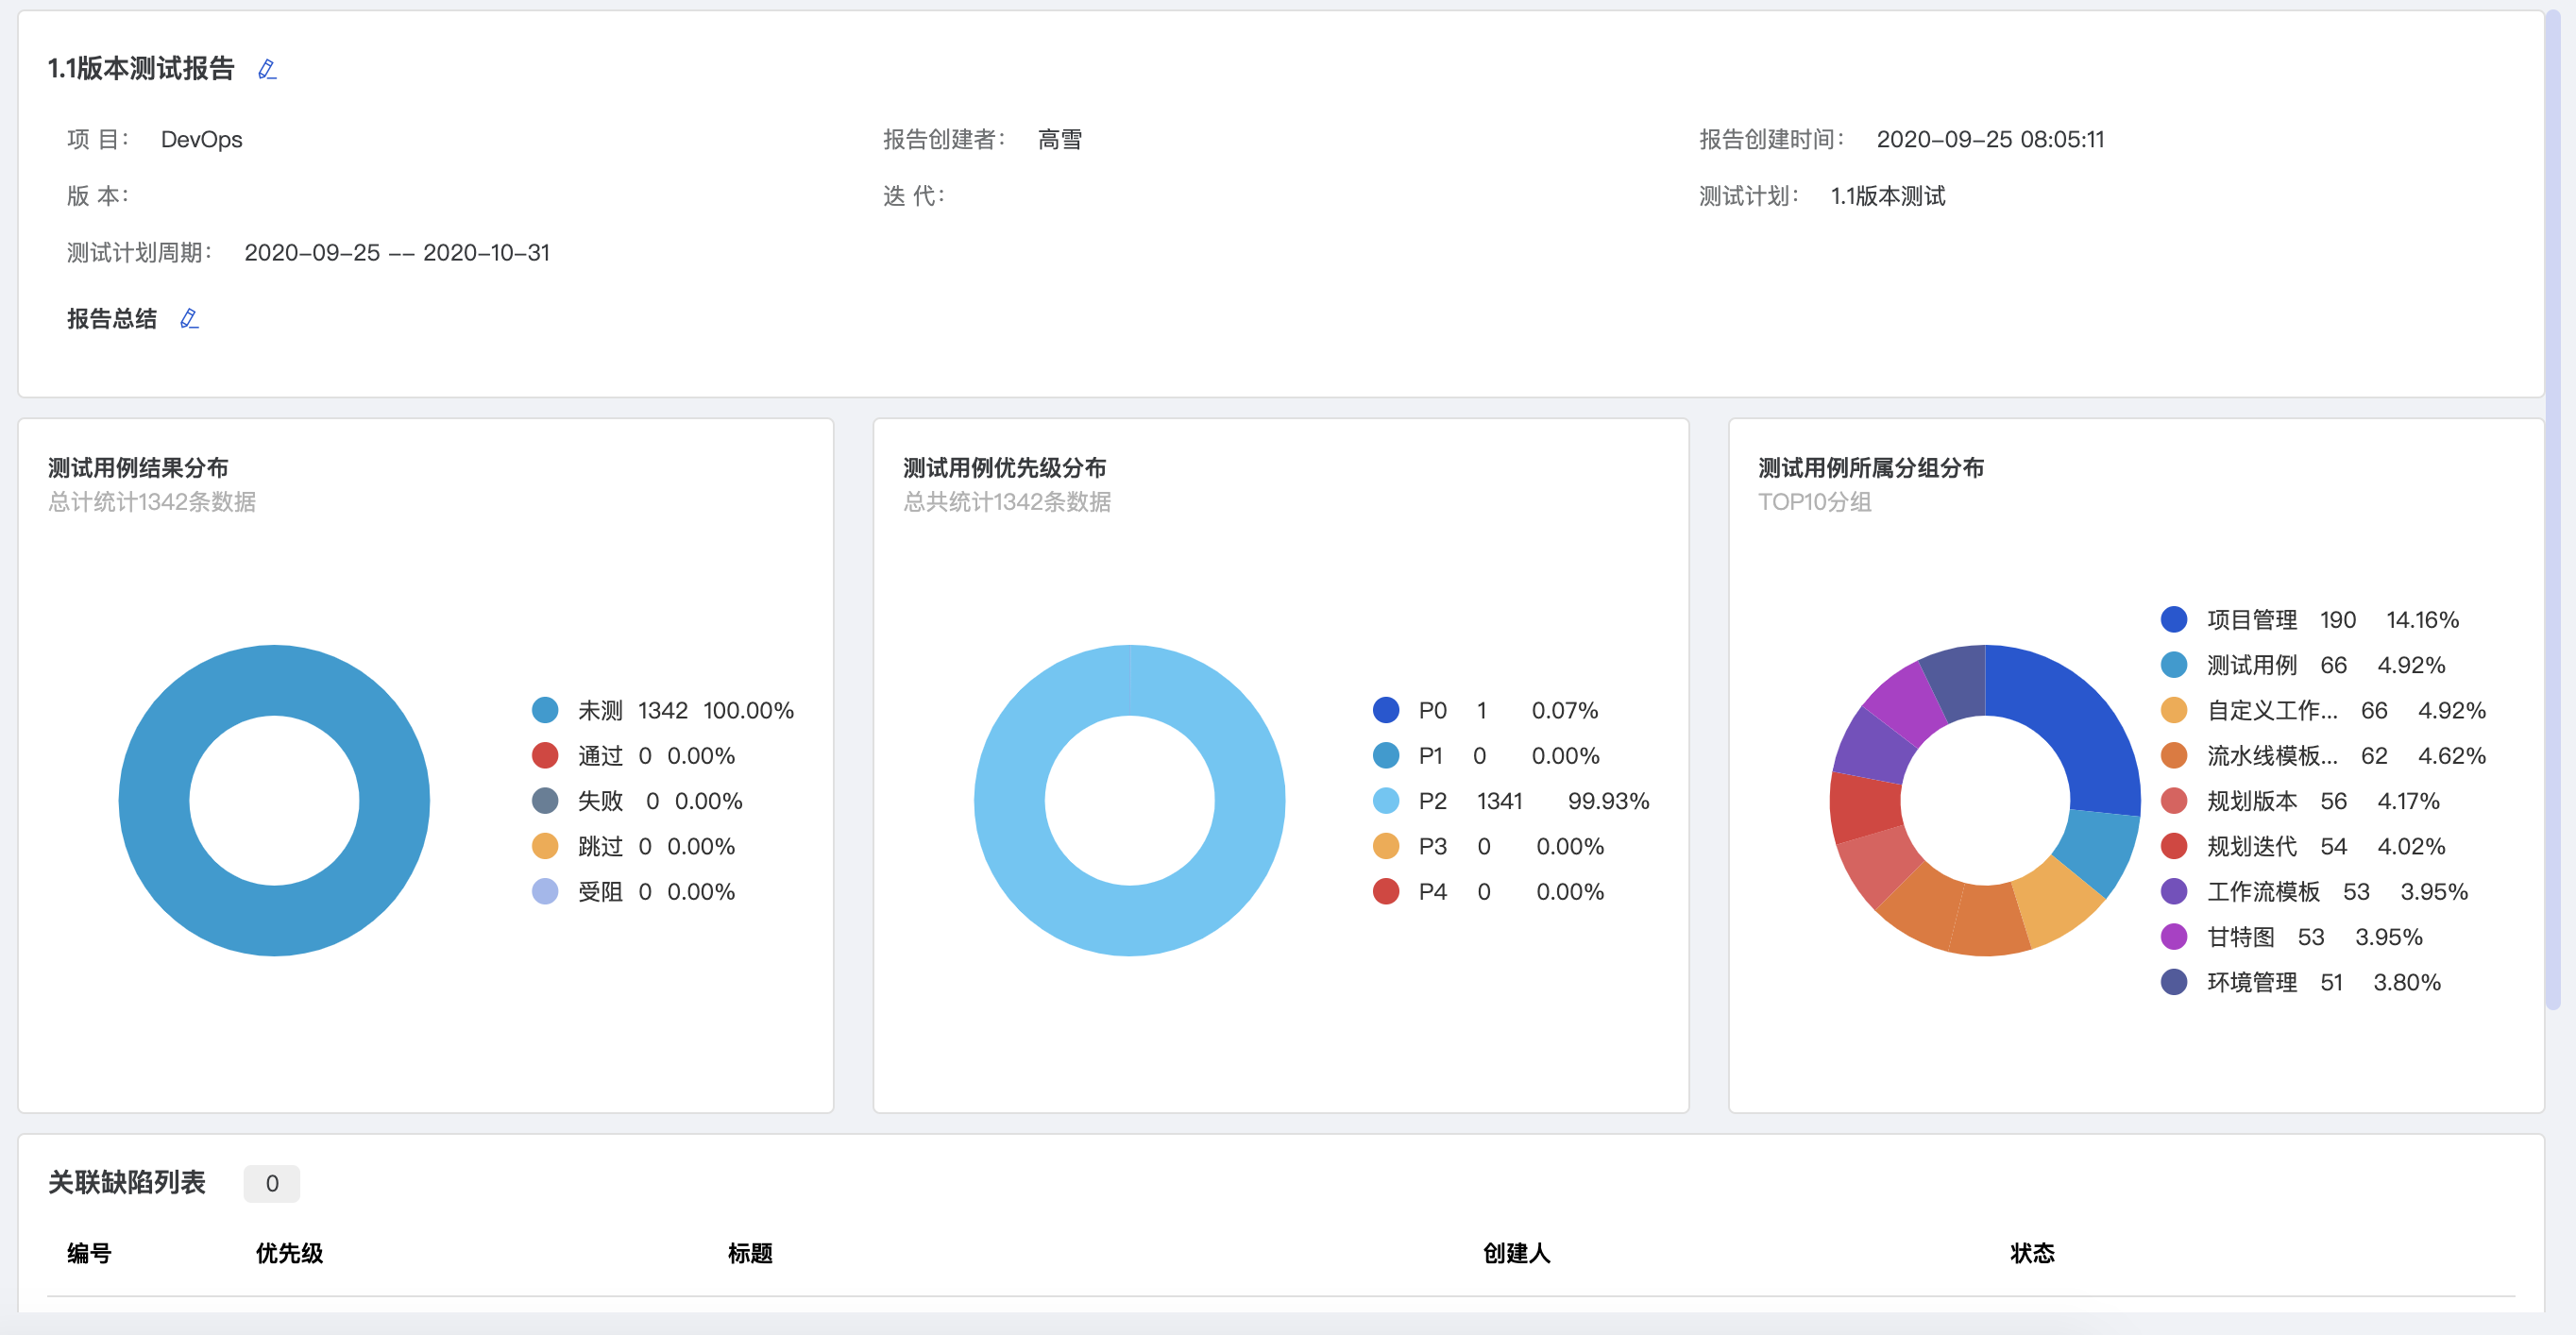Click the pencil icon beside 报告总结

(189, 319)
